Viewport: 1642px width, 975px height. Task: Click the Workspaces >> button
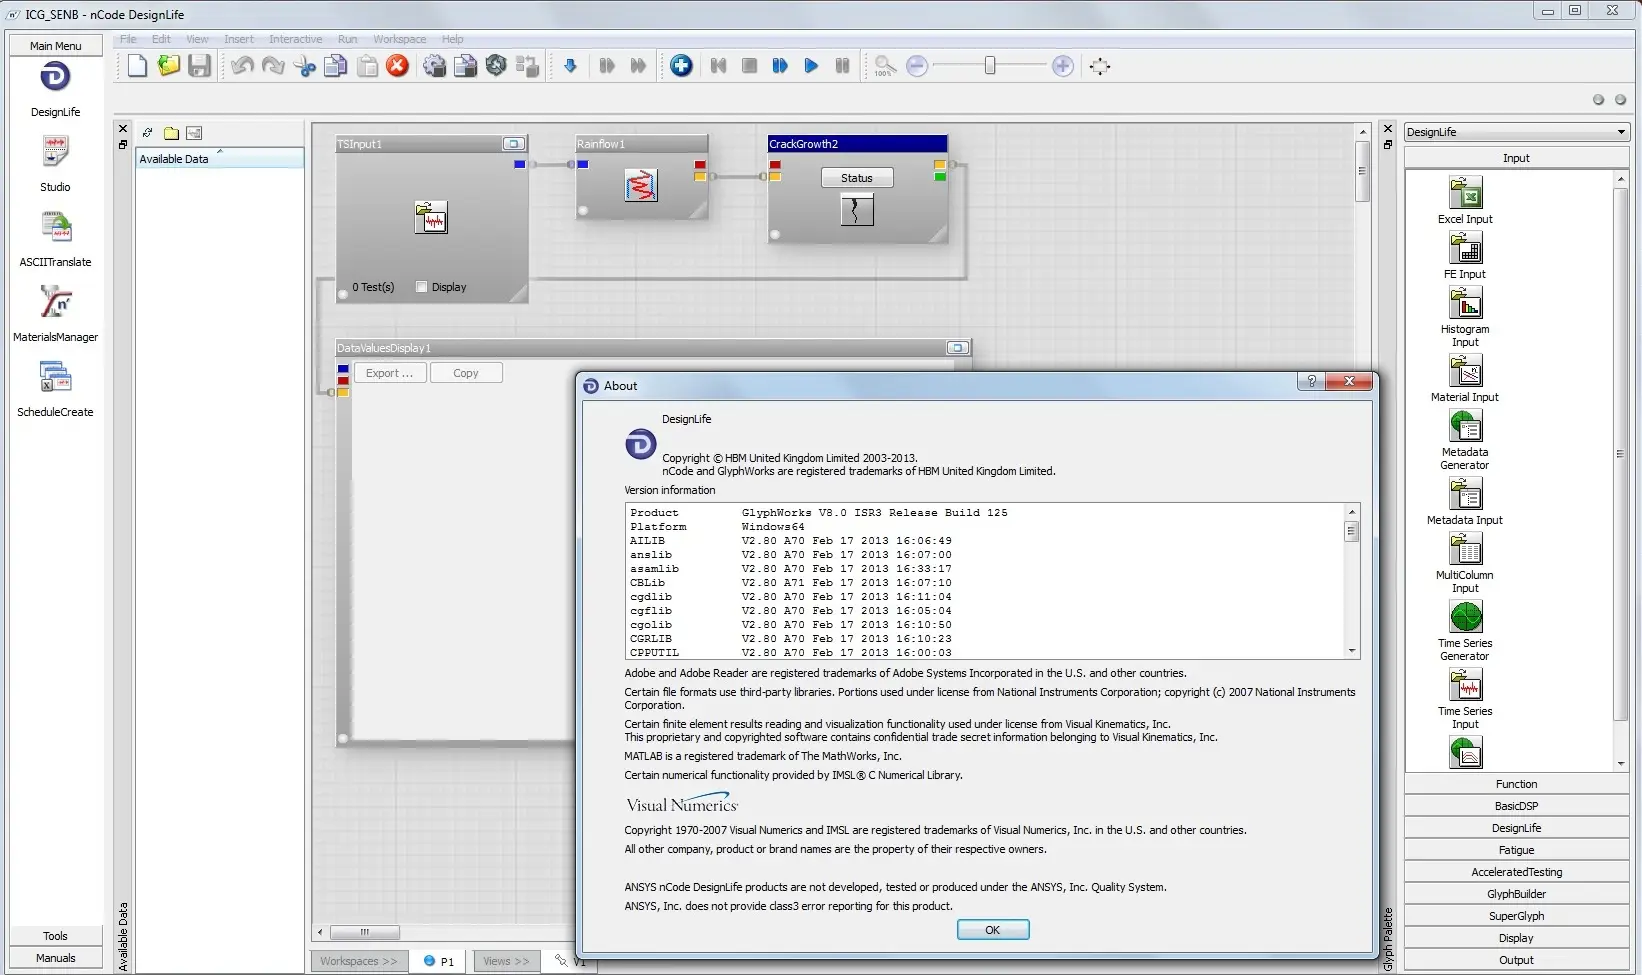[359, 961]
